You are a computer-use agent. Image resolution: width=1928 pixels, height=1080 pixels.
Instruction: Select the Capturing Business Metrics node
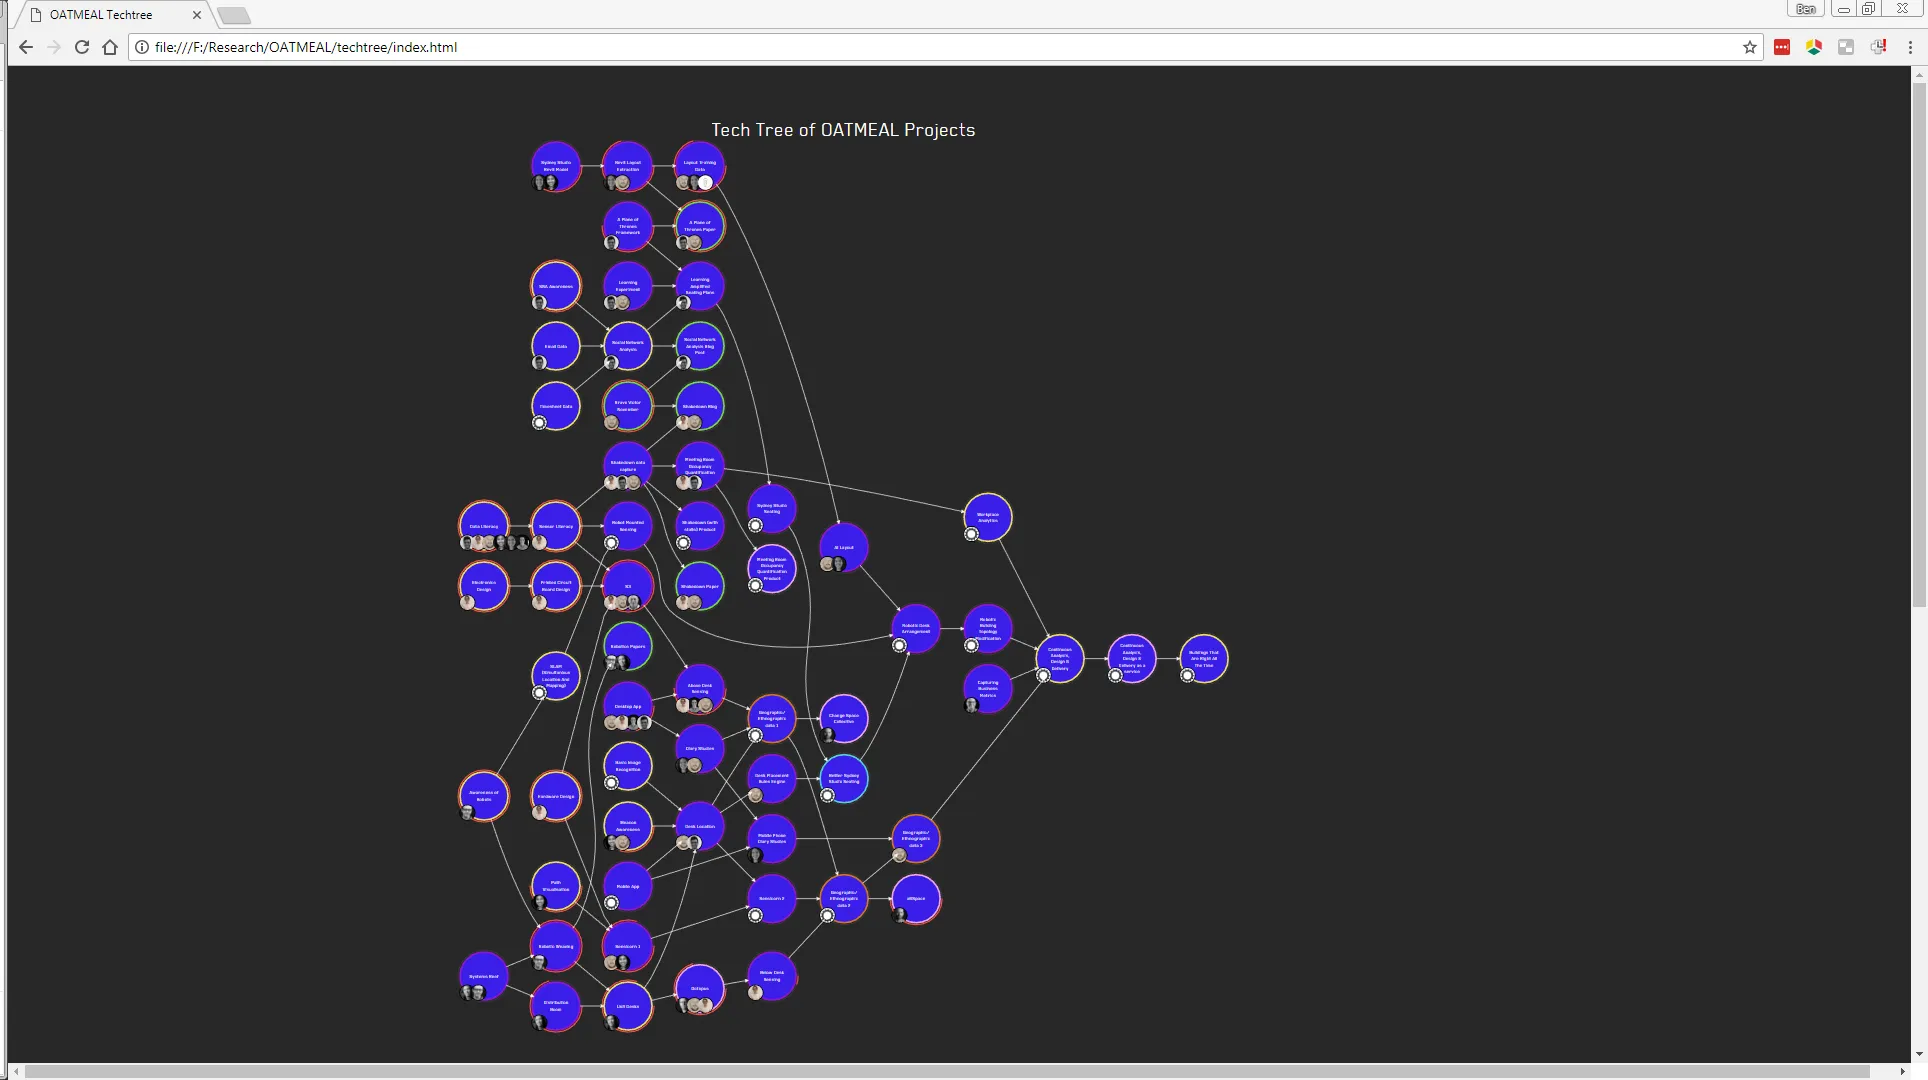click(988, 688)
